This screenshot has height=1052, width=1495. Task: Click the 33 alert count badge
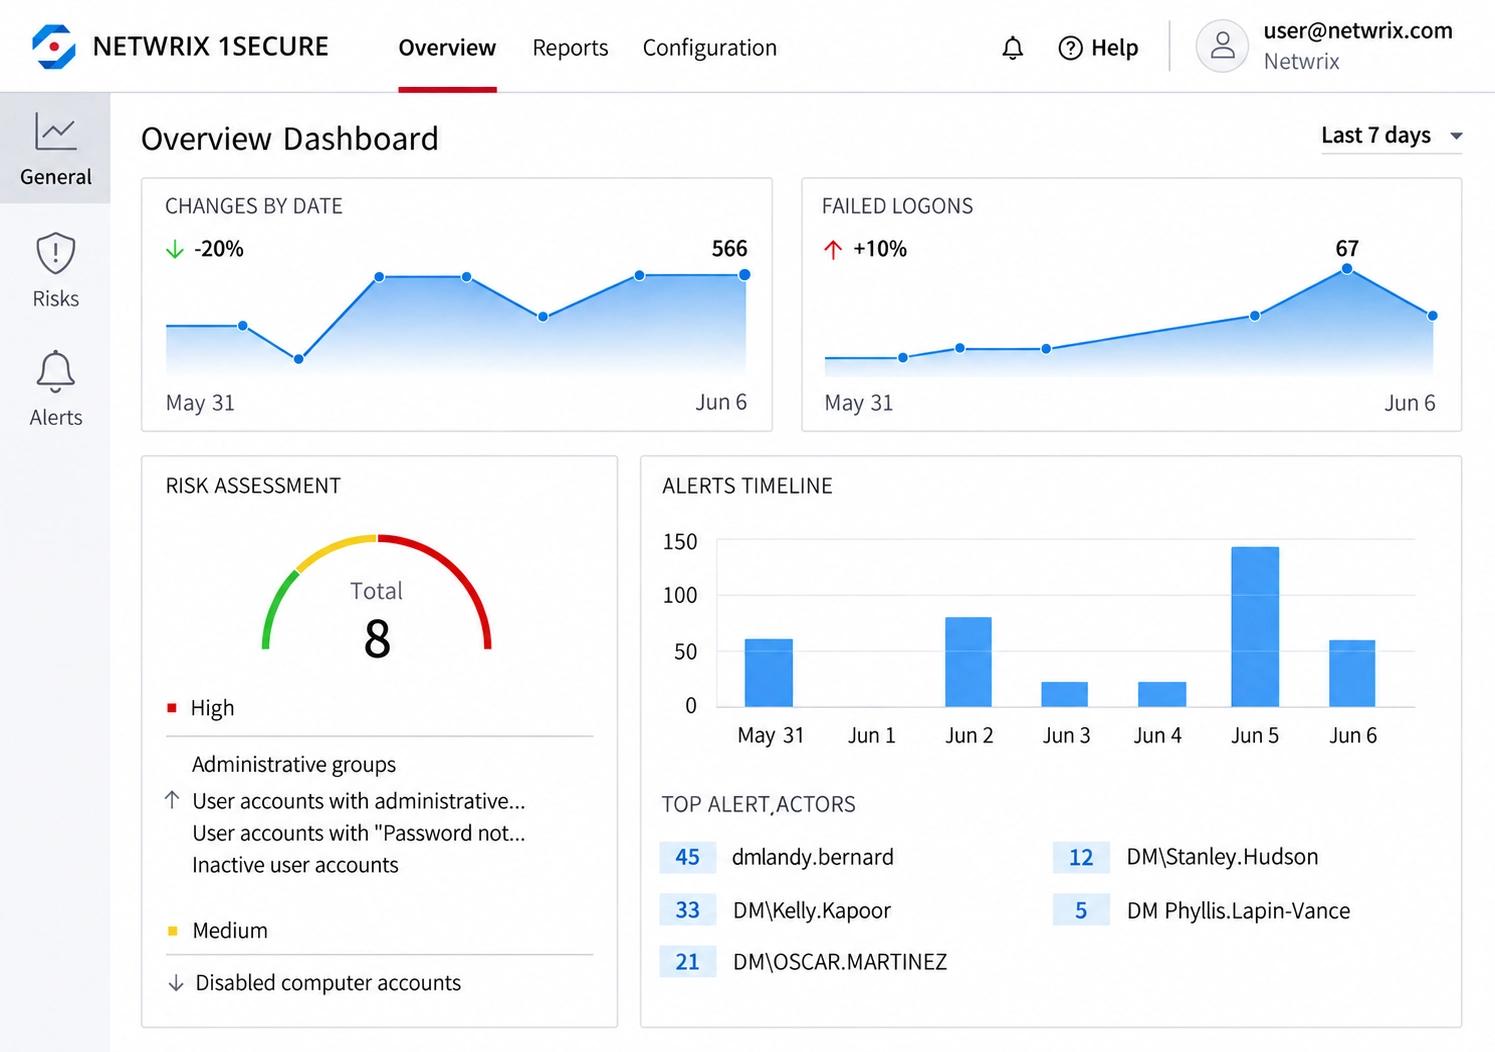click(688, 910)
